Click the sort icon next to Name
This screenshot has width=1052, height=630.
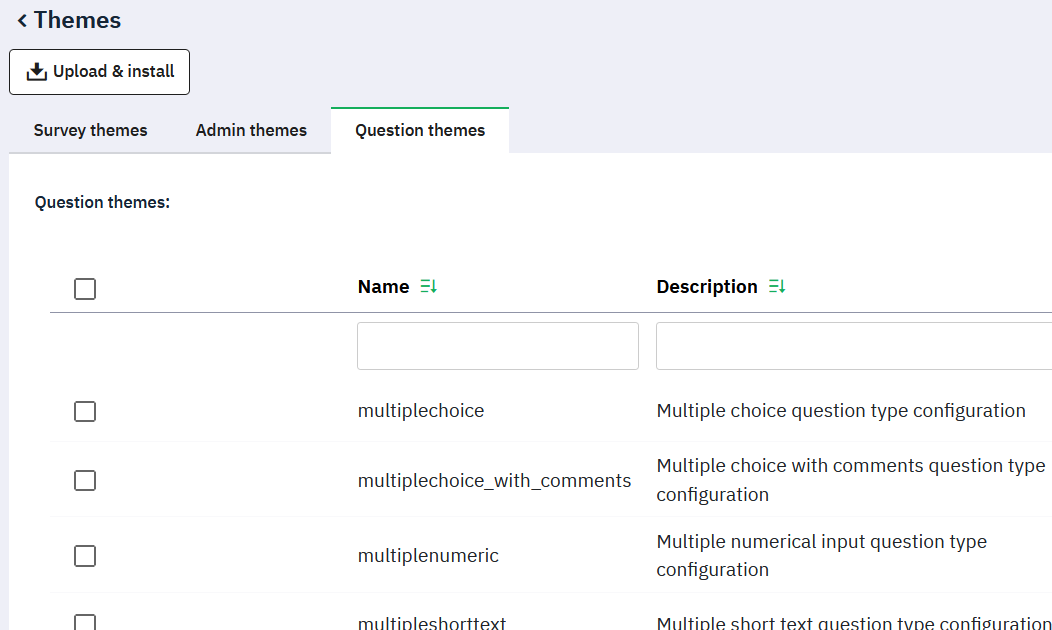[x=429, y=287]
